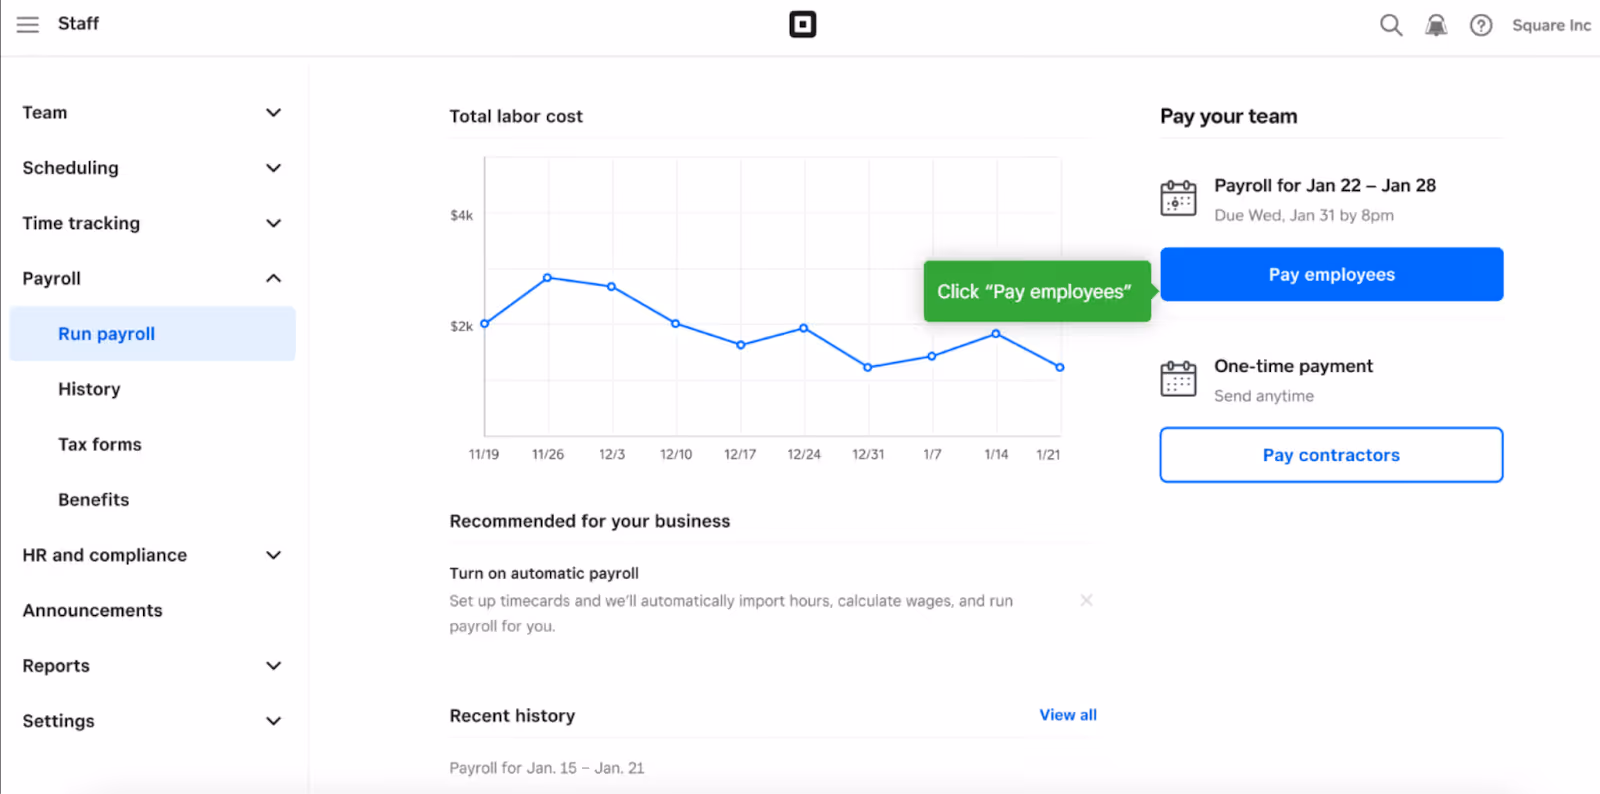Screen dimensions: 1600x794
Task: Expand the Settings section chevron
Action: click(273, 721)
